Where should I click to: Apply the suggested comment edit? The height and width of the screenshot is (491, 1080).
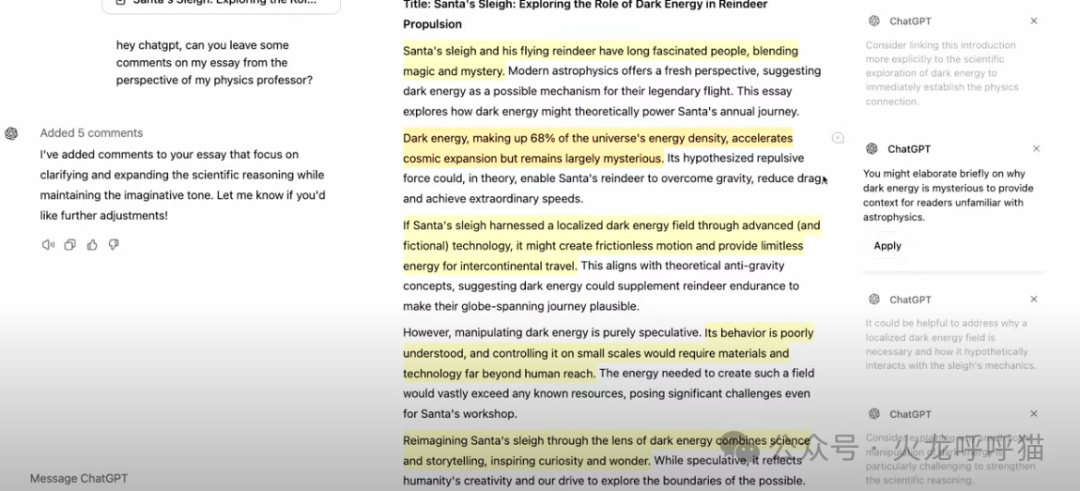[x=887, y=246]
